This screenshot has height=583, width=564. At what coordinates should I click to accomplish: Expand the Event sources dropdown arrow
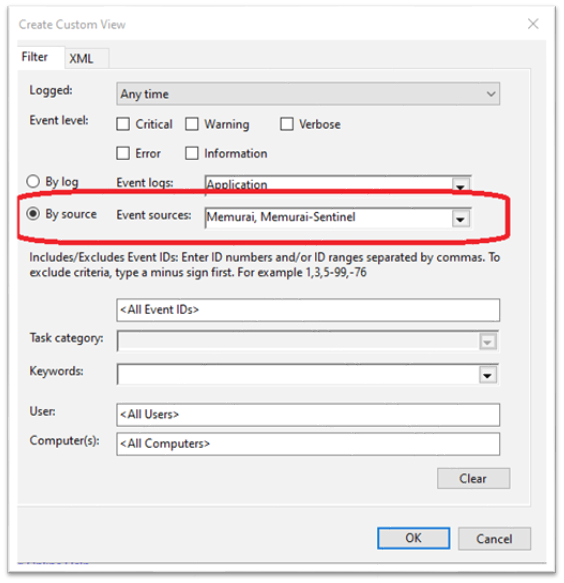(461, 219)
